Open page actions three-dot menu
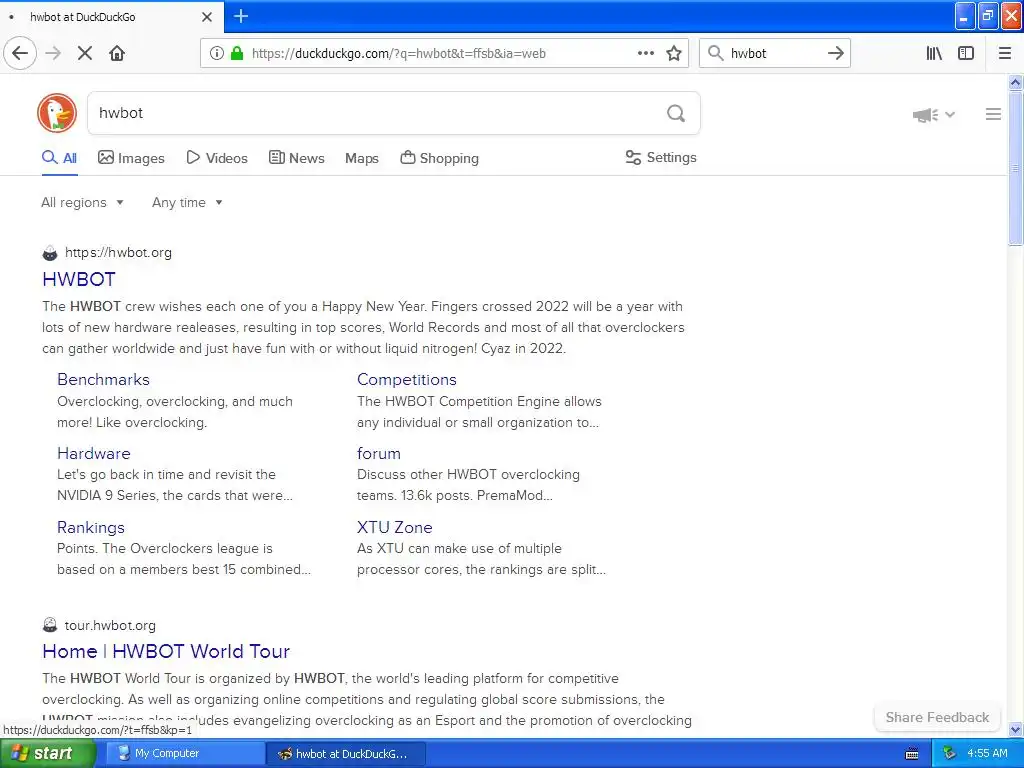Screen dimensions: 1024x768 point(645,53)
